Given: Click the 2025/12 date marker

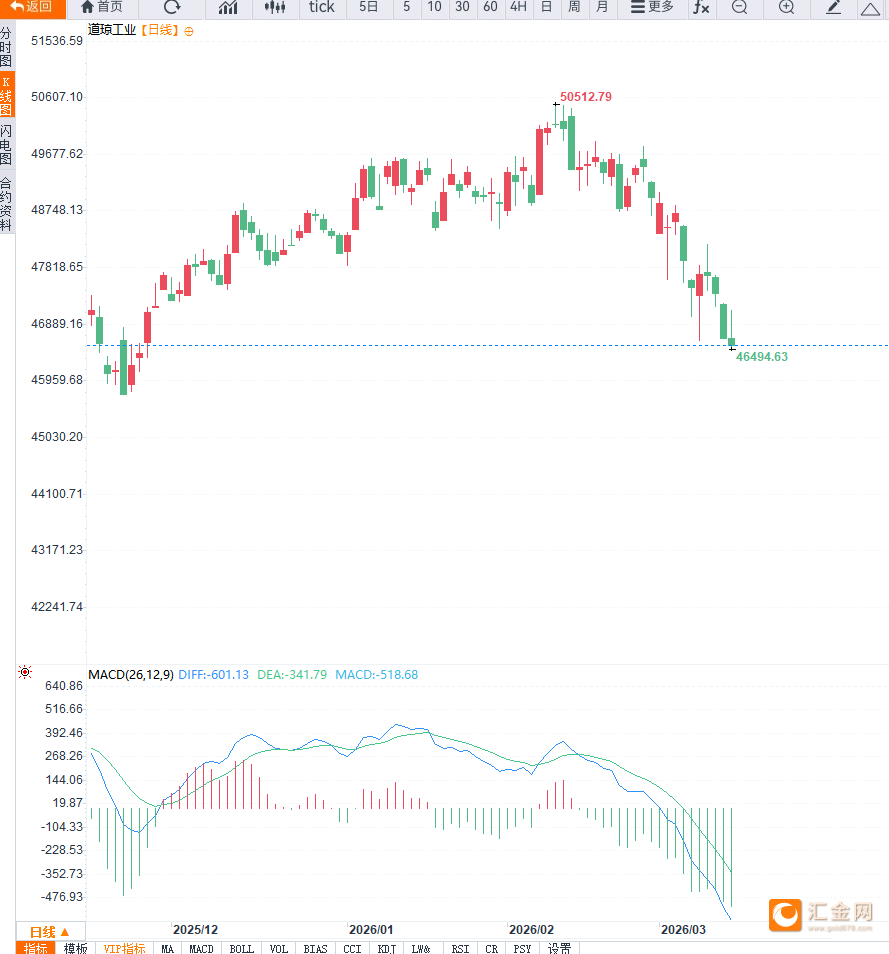Looking at the screenshot, I should pos(195,930).
